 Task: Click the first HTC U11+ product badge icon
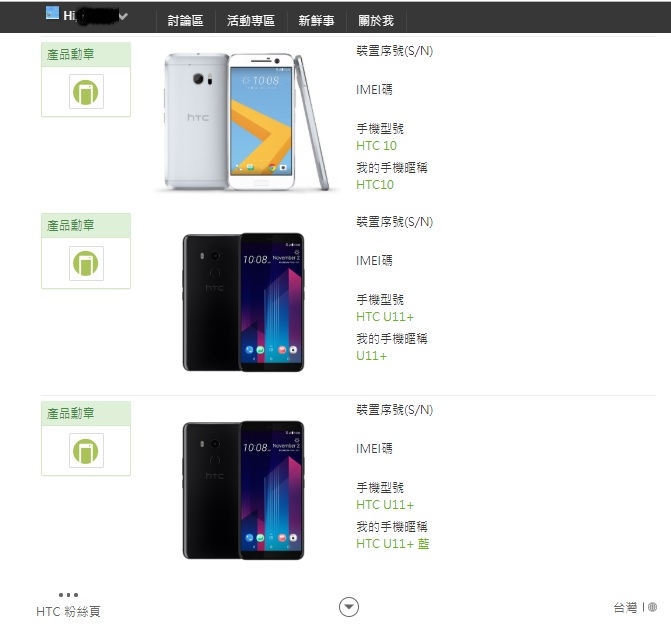click(x=86, y=263)
